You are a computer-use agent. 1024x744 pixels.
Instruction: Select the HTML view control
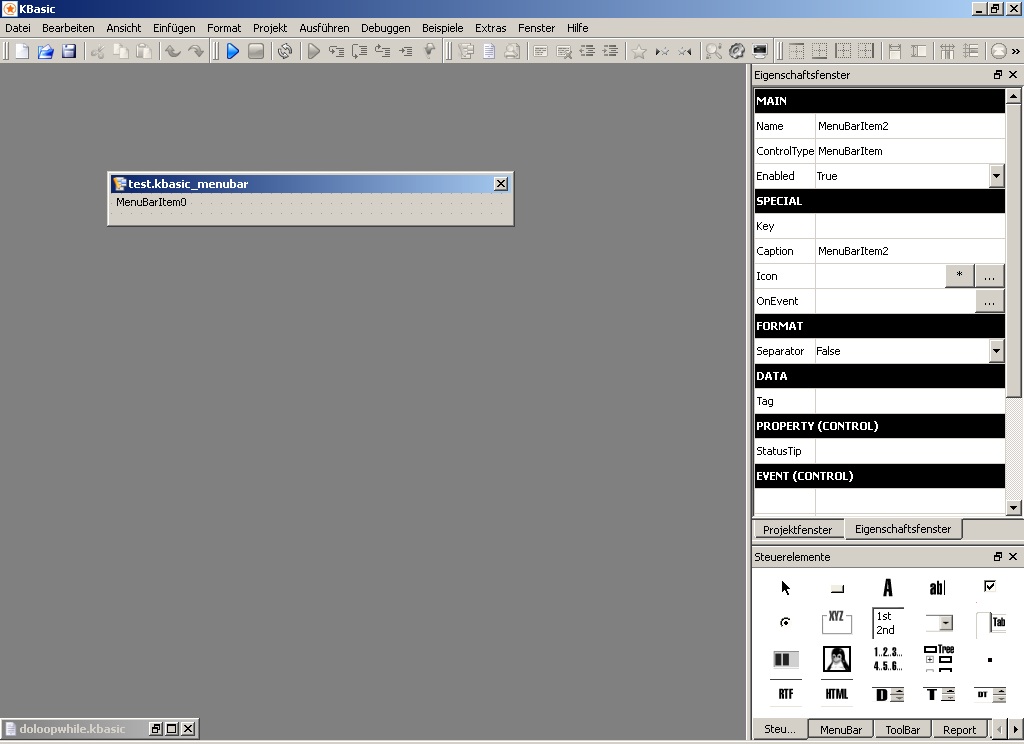tap(836, 694)
